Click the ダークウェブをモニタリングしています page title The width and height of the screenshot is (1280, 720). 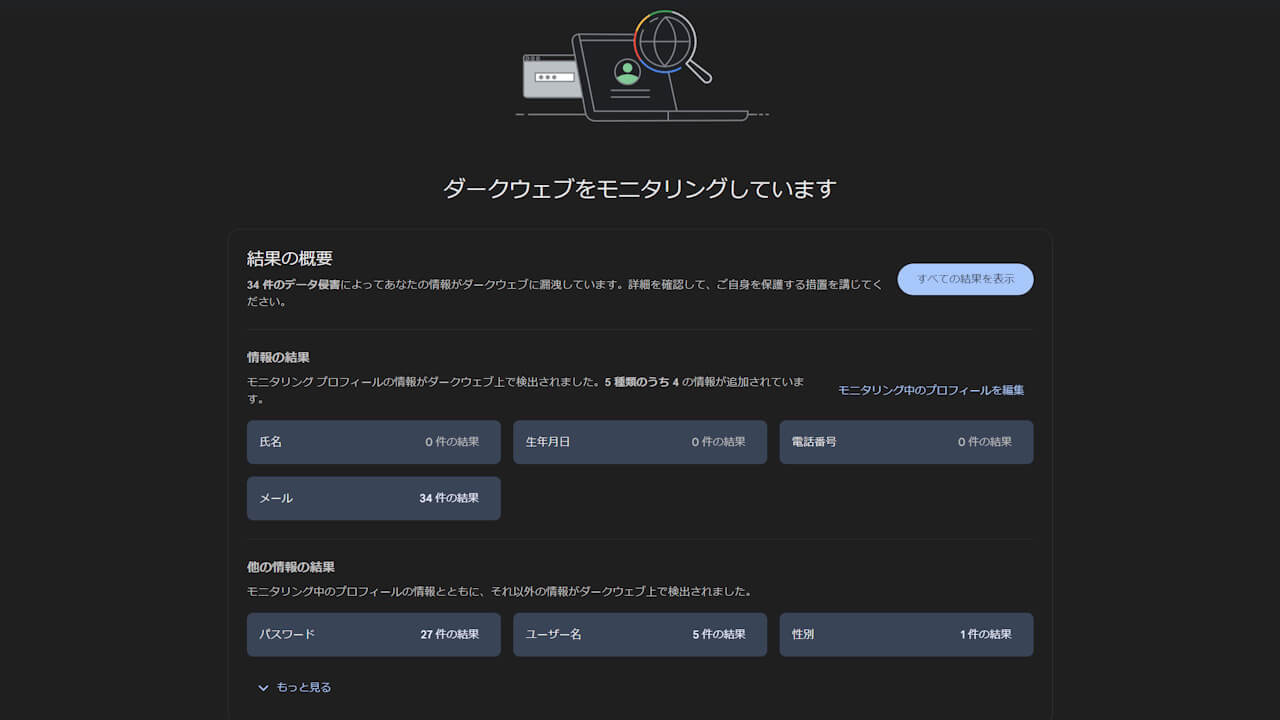640,188
